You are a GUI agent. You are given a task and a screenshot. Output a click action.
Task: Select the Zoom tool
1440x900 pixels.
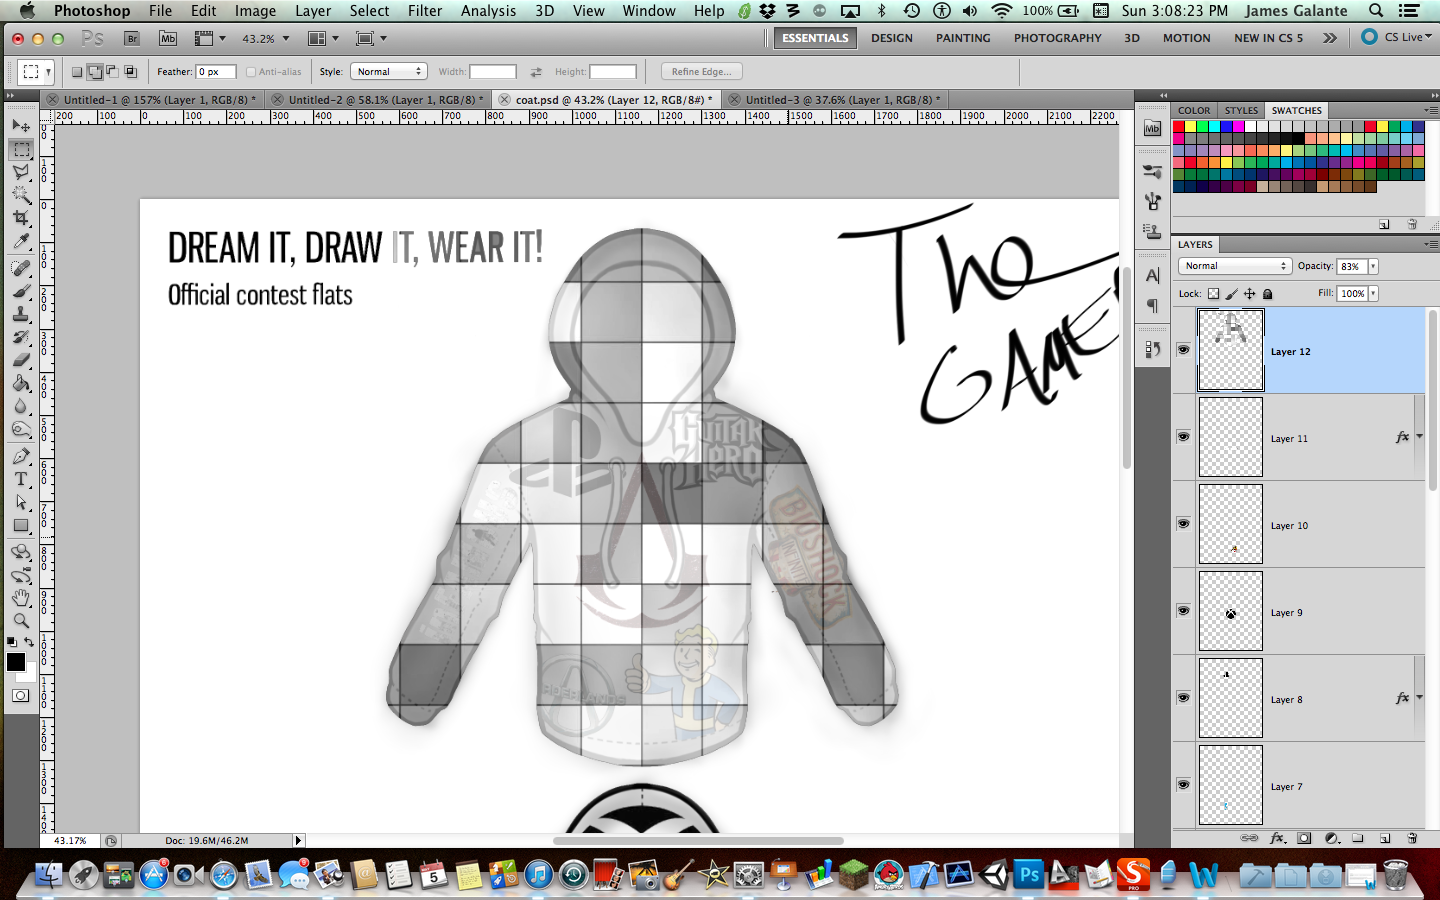pos(21,621)
